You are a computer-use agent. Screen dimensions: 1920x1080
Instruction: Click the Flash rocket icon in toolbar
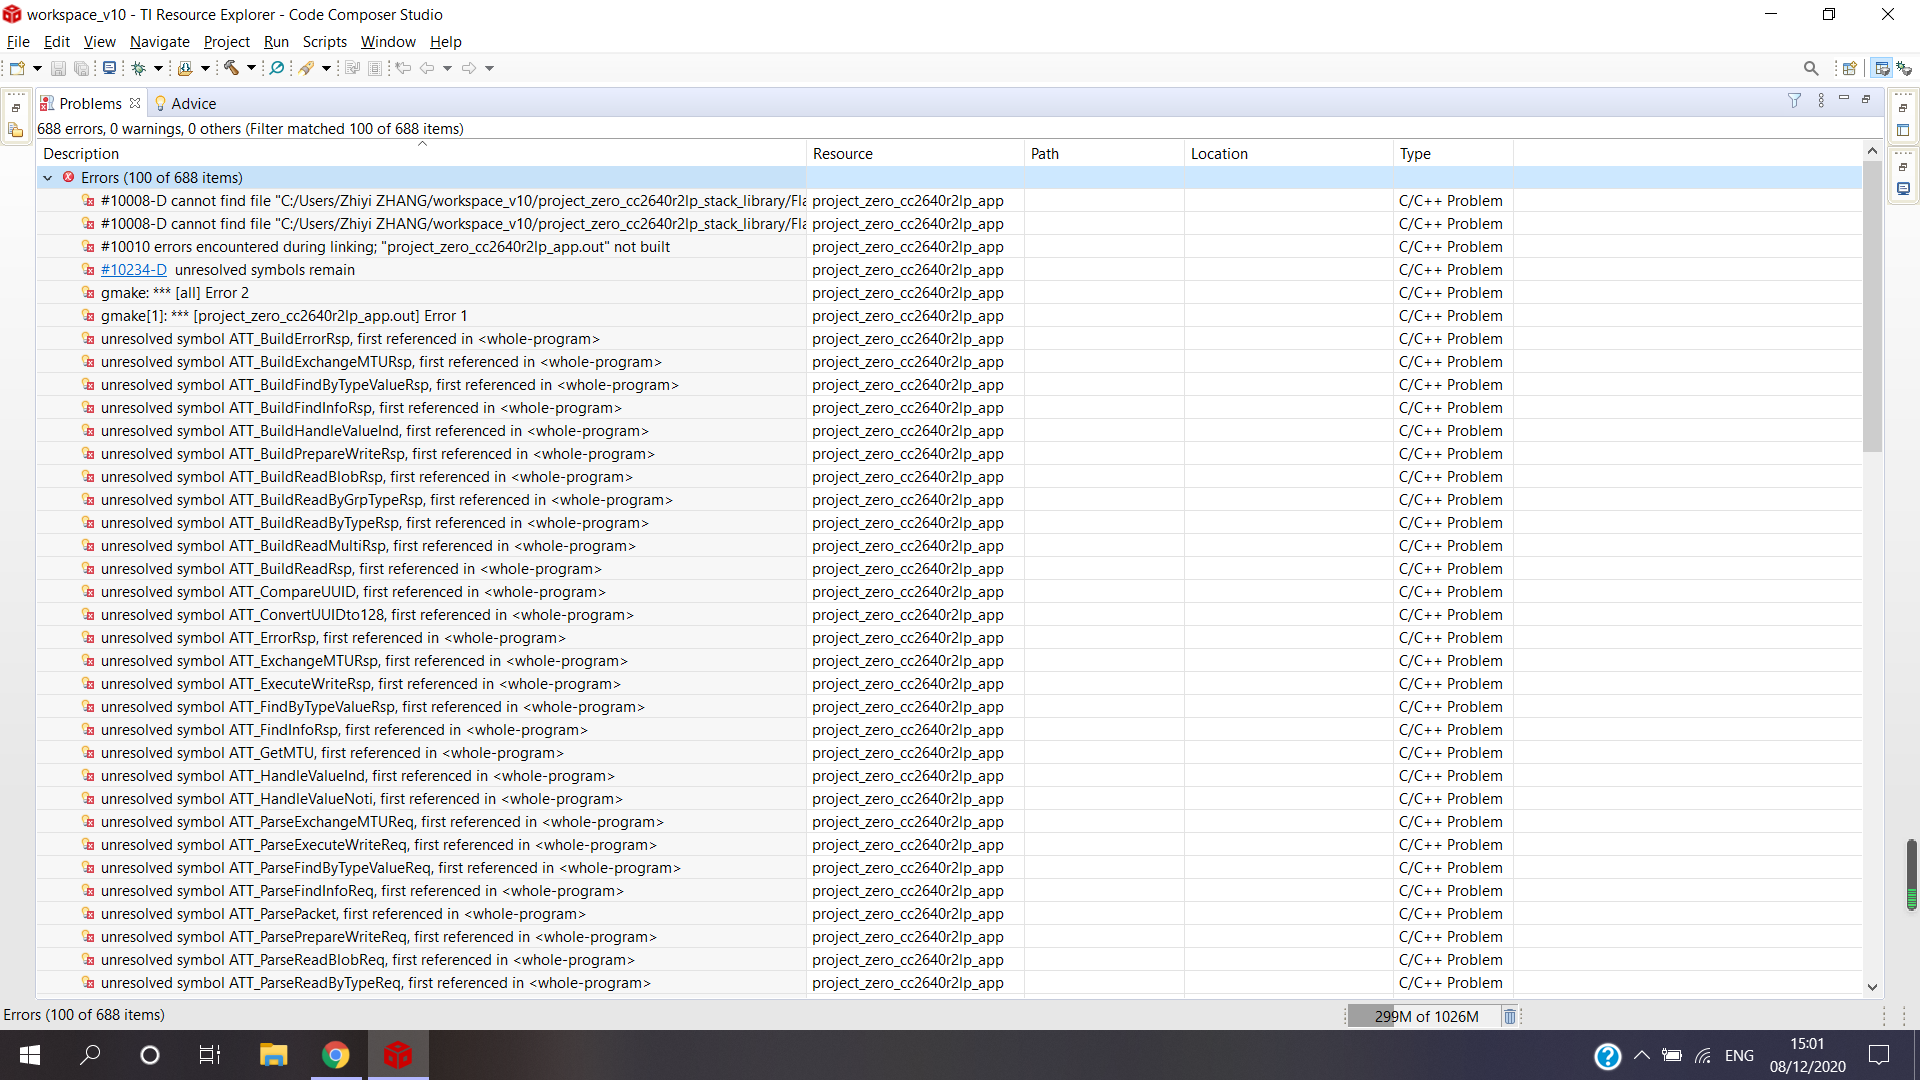307,68
